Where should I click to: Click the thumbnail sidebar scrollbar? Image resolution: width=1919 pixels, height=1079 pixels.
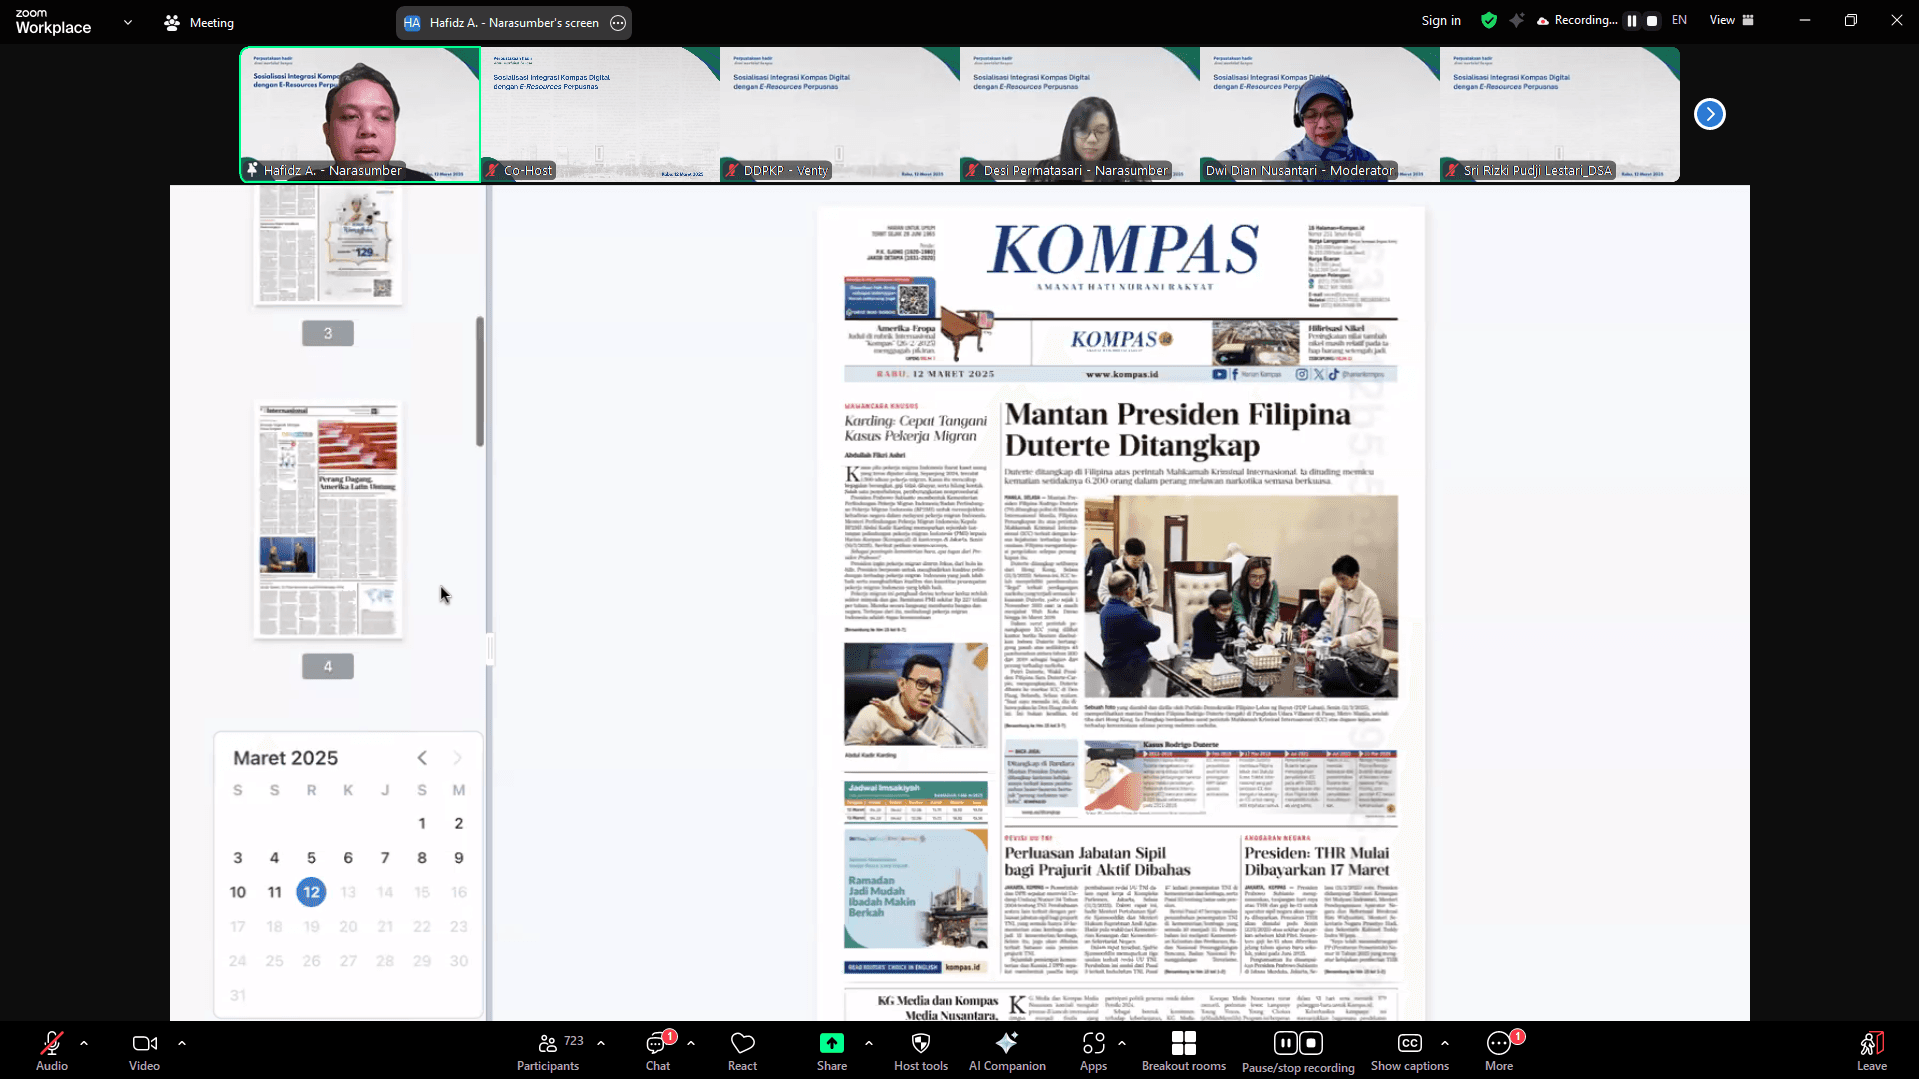point(480,381)
